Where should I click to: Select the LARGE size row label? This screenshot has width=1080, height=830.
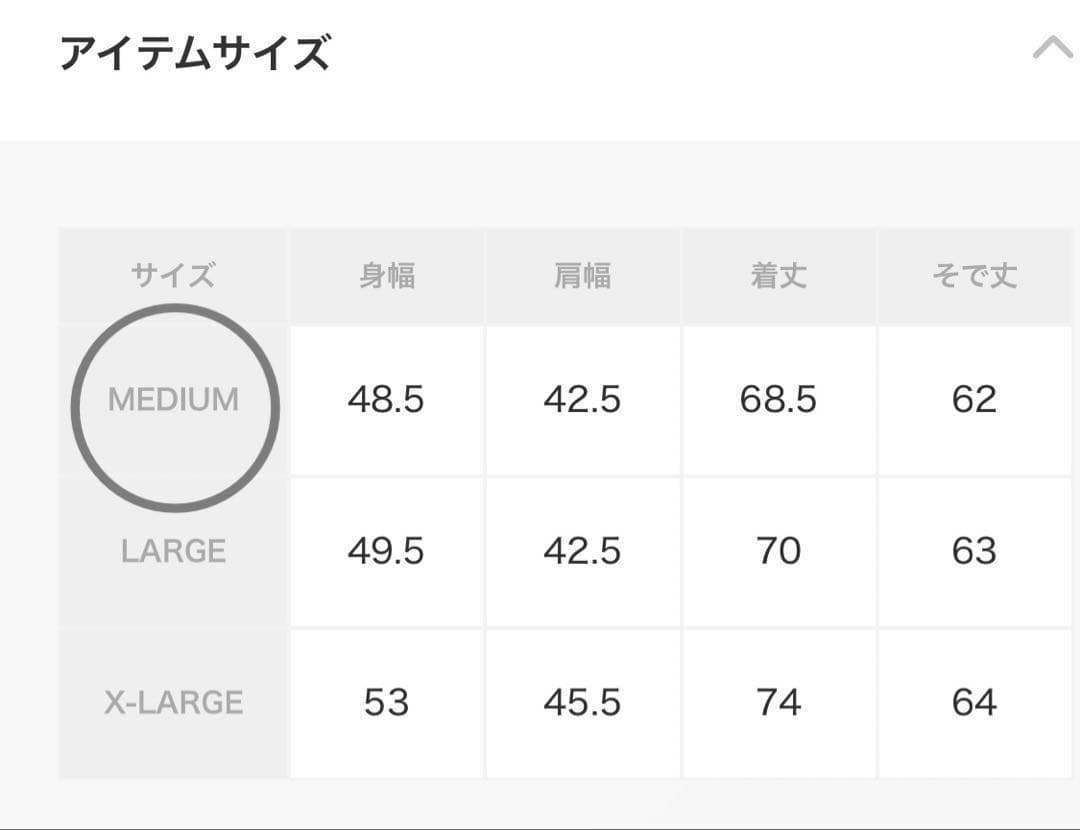(x=174, y=551)
